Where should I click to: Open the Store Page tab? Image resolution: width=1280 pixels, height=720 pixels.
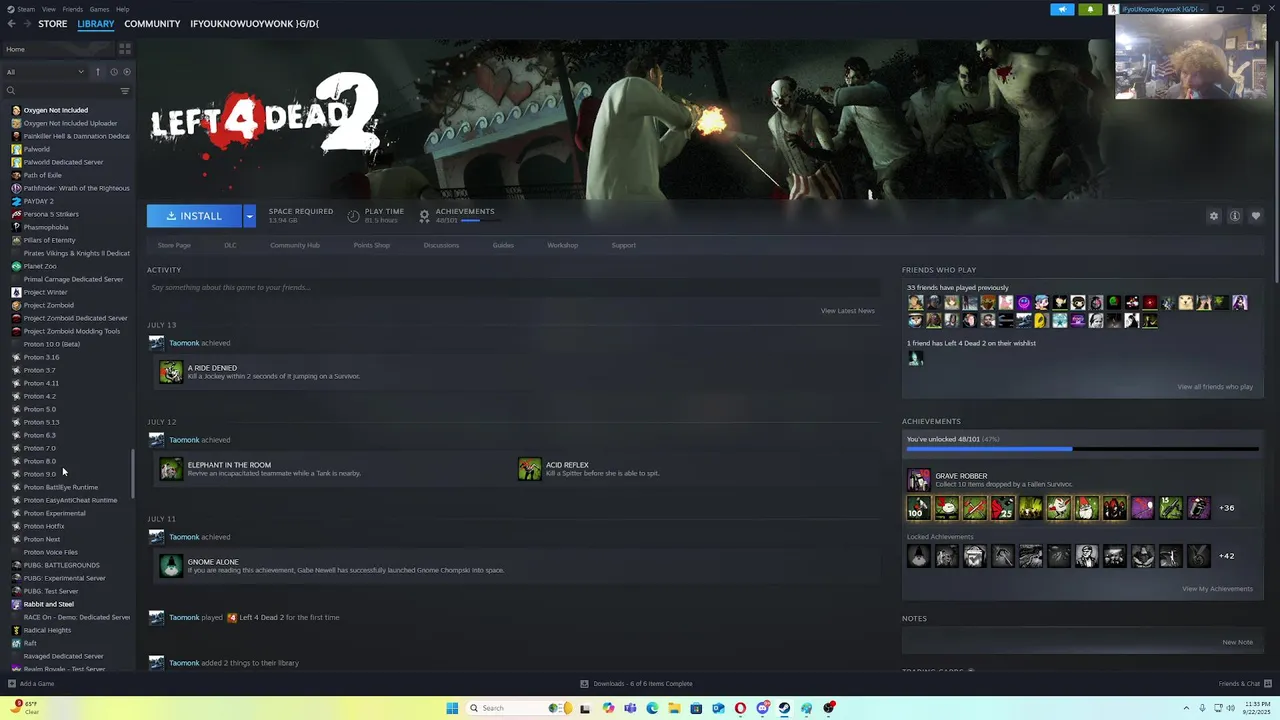(174, 245)
